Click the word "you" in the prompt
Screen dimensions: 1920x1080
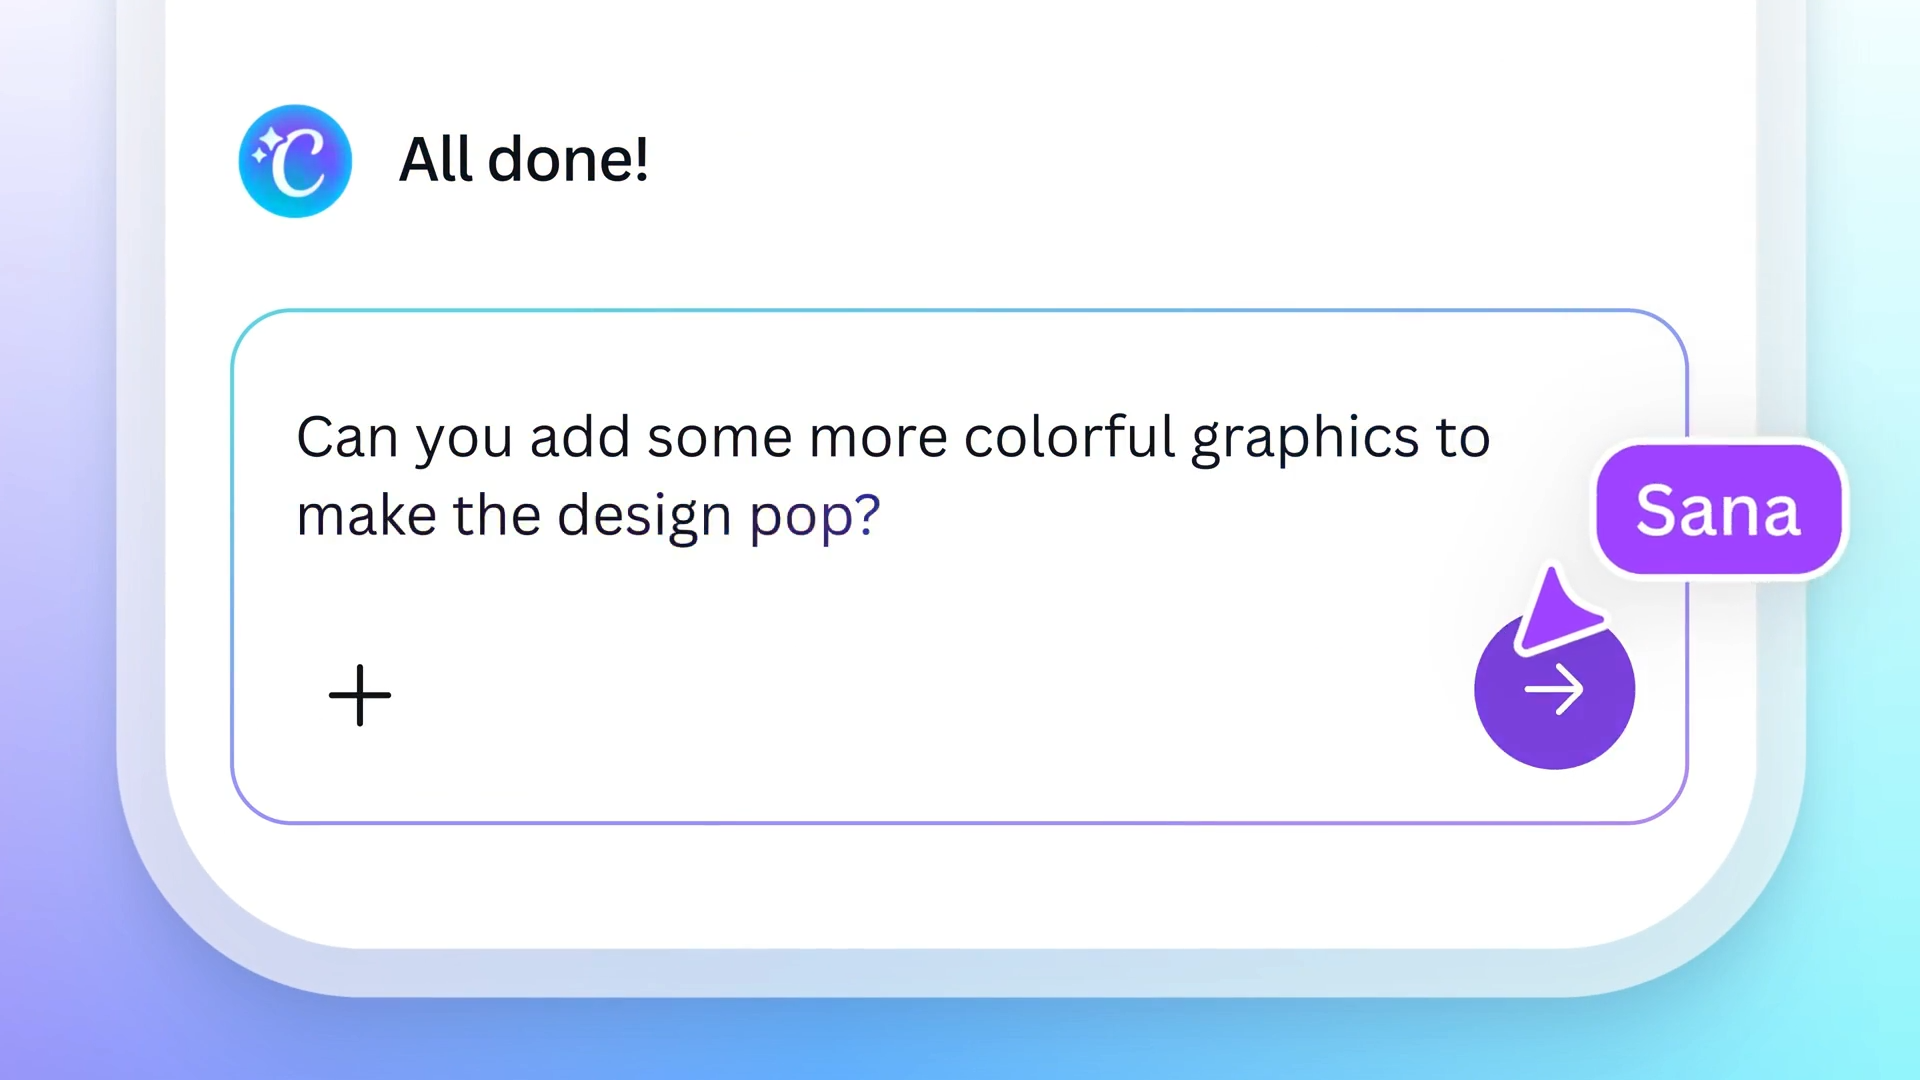coord(464,439)
